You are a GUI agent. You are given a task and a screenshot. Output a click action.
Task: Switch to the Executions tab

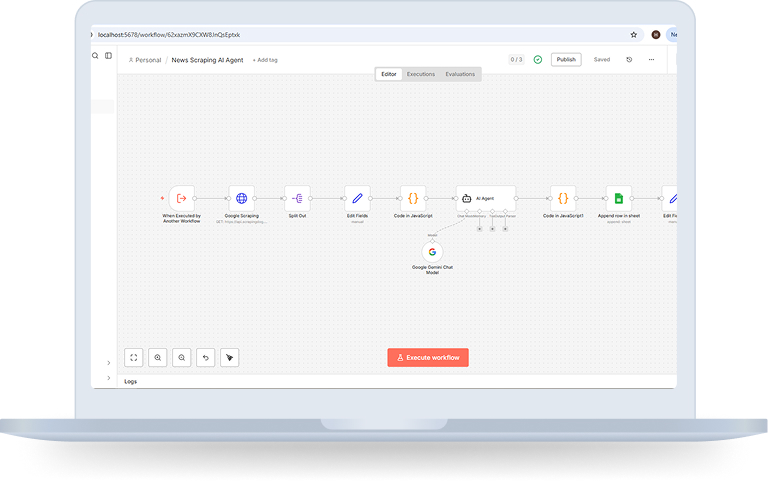[x=421, y=74]
